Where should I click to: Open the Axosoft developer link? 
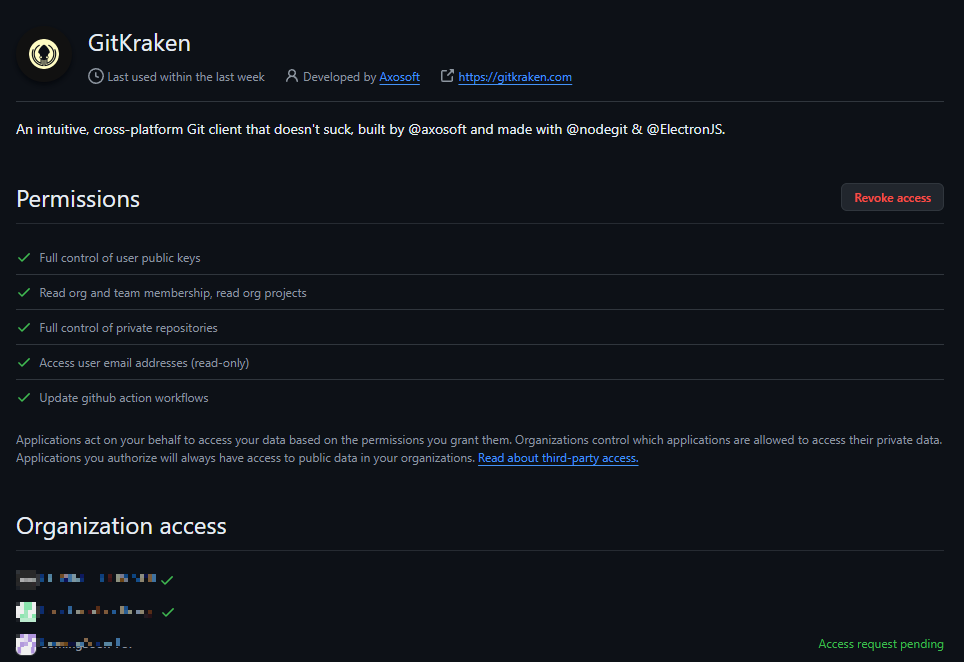(400, 77)
